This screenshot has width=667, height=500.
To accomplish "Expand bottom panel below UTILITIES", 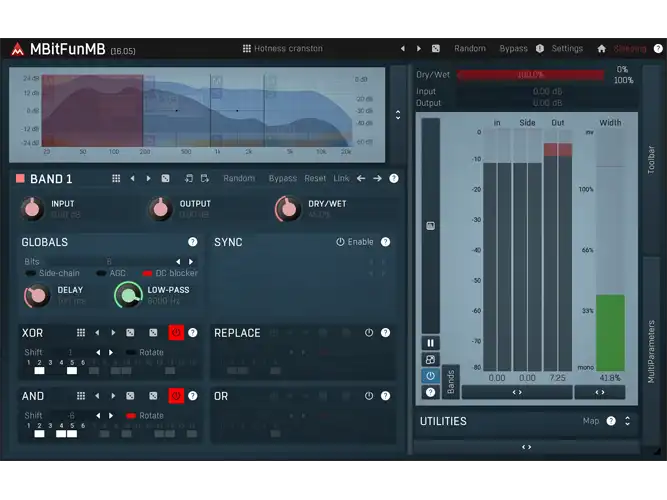I will (527, 447).
